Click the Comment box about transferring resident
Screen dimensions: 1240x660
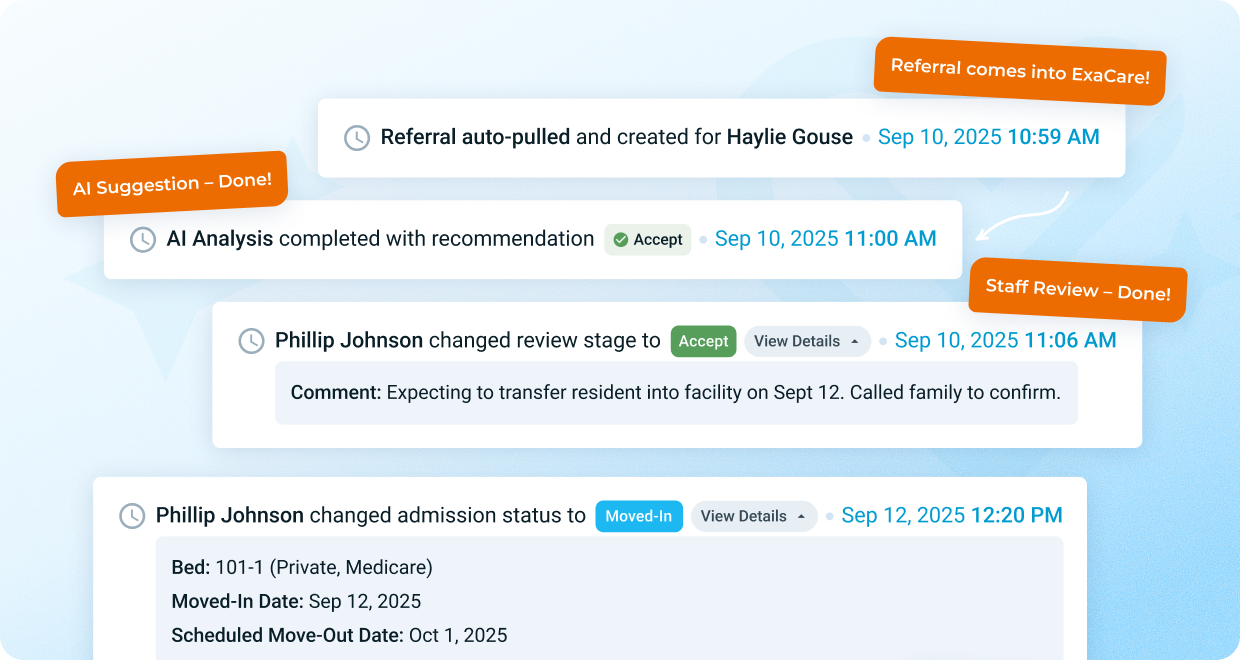tap(676, 393)
